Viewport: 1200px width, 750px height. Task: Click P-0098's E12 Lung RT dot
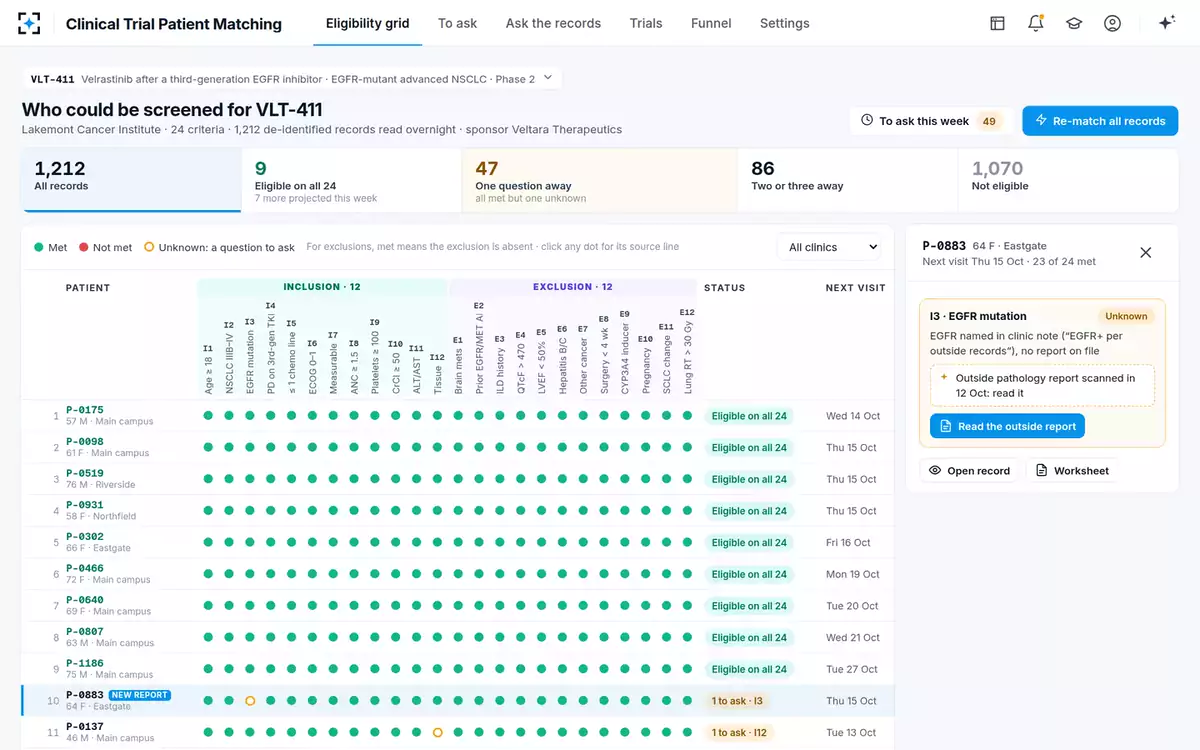click(x=687, y=448)
